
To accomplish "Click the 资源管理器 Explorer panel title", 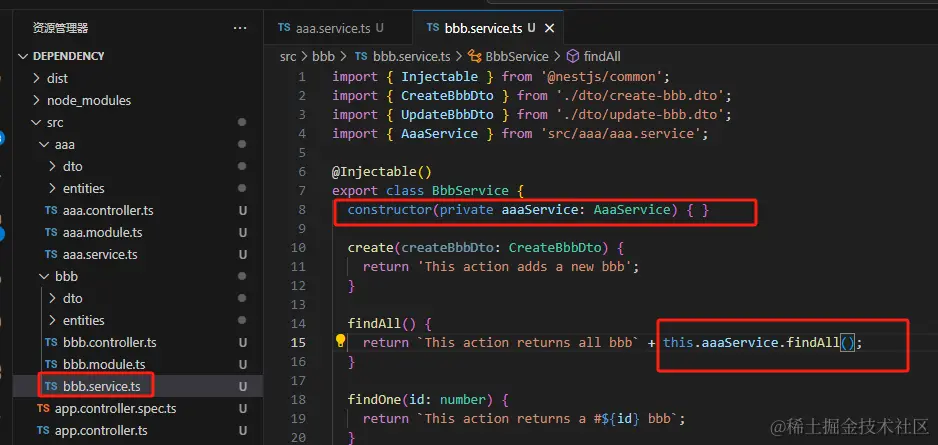I will [x=60, y=28].
